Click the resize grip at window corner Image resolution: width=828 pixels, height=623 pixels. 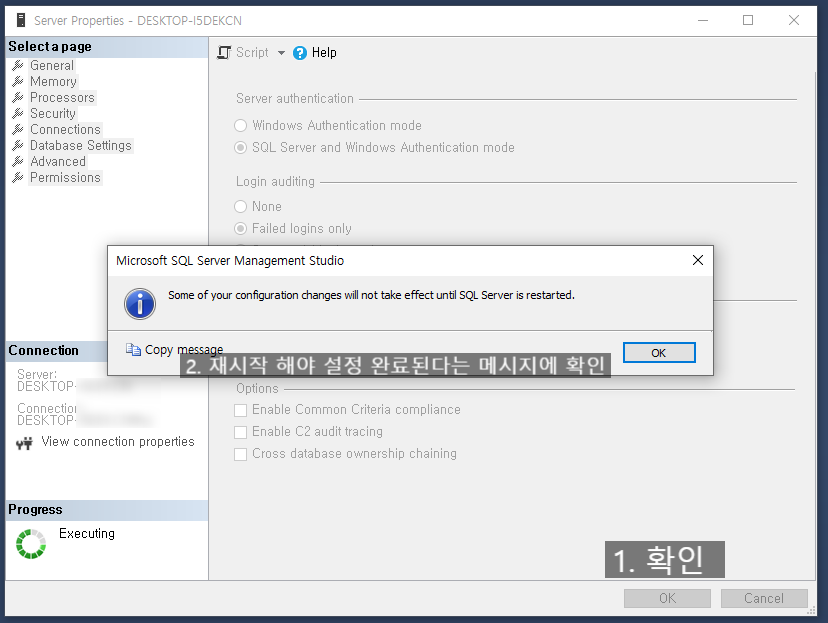pos(811,610)
